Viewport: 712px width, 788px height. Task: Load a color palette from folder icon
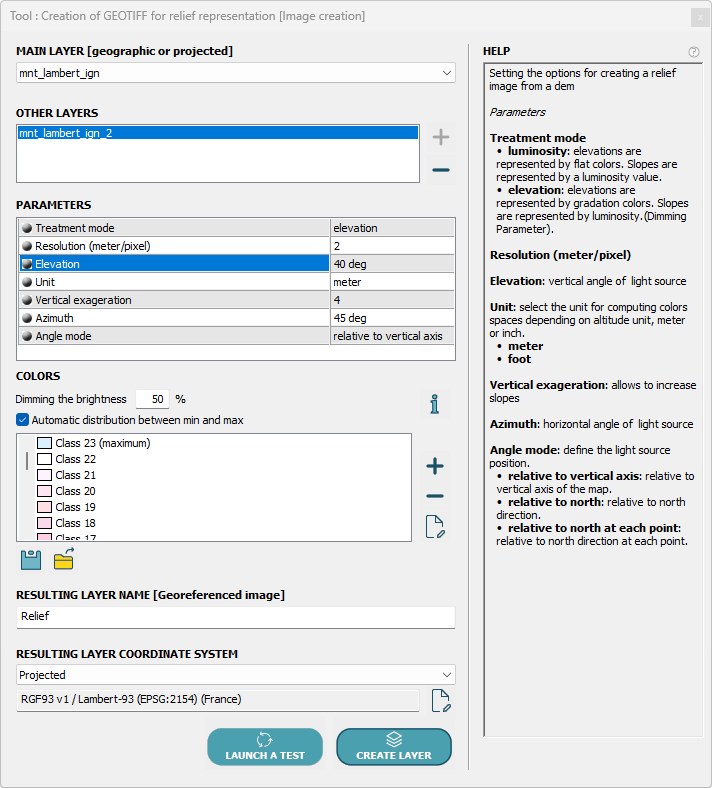click(64, 560)
